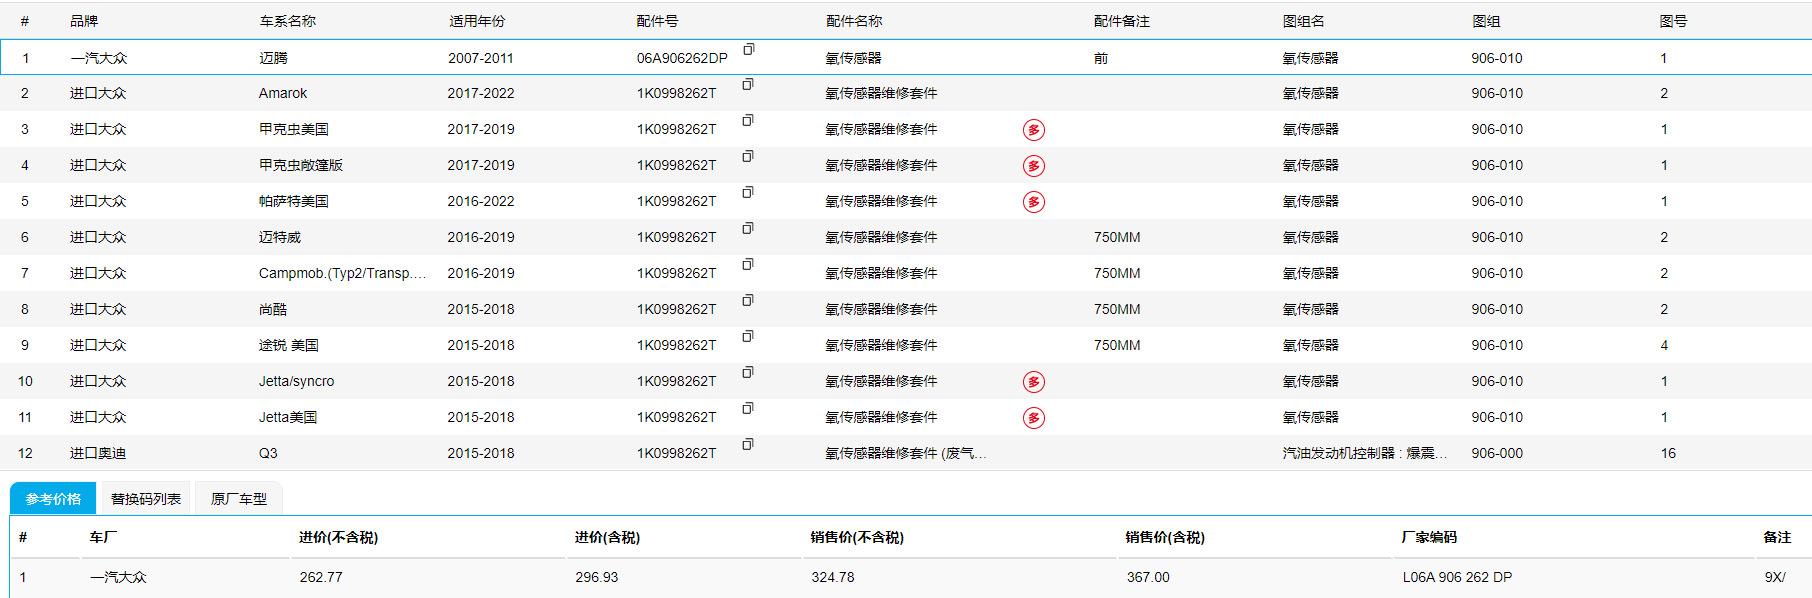Select the Jetta美国 model cell
This screenshot has height=598, width=1812.
[x=288, y=417]
